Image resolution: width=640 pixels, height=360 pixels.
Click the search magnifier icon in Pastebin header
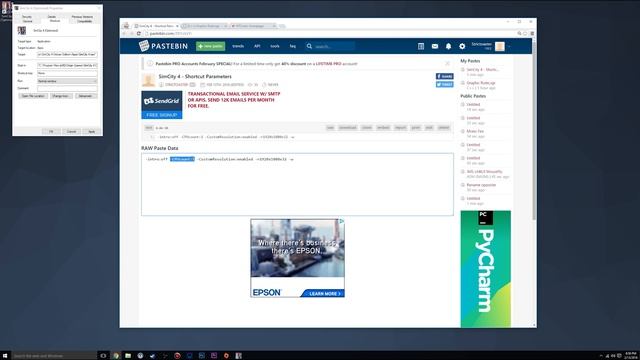point(309,46)
